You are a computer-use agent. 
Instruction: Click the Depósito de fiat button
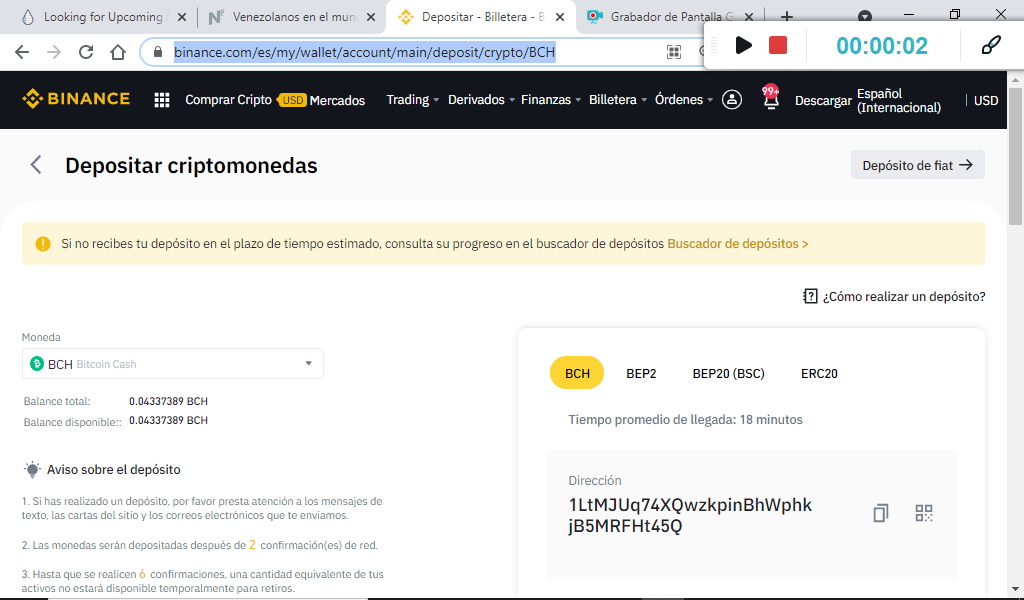point(918,165)
